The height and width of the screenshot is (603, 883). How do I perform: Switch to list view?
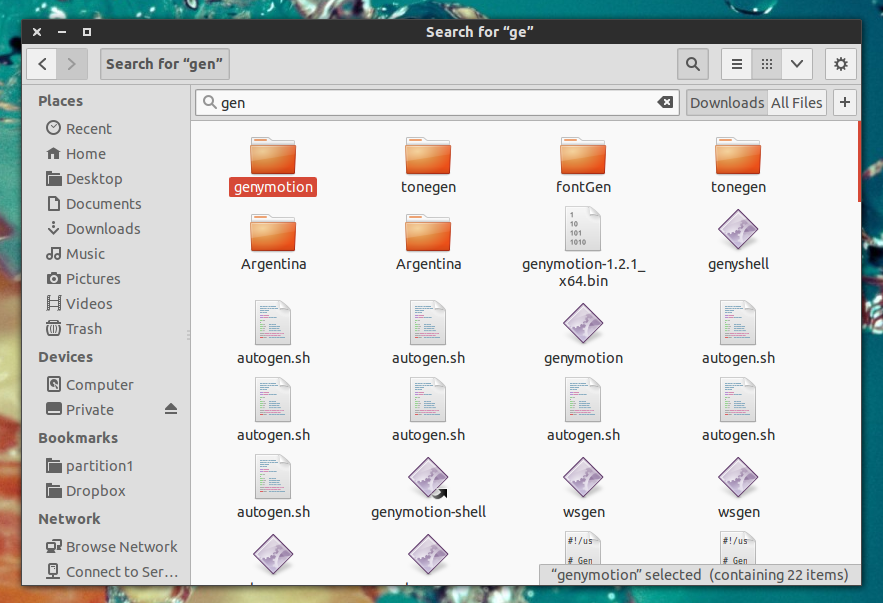pos(737,64)
